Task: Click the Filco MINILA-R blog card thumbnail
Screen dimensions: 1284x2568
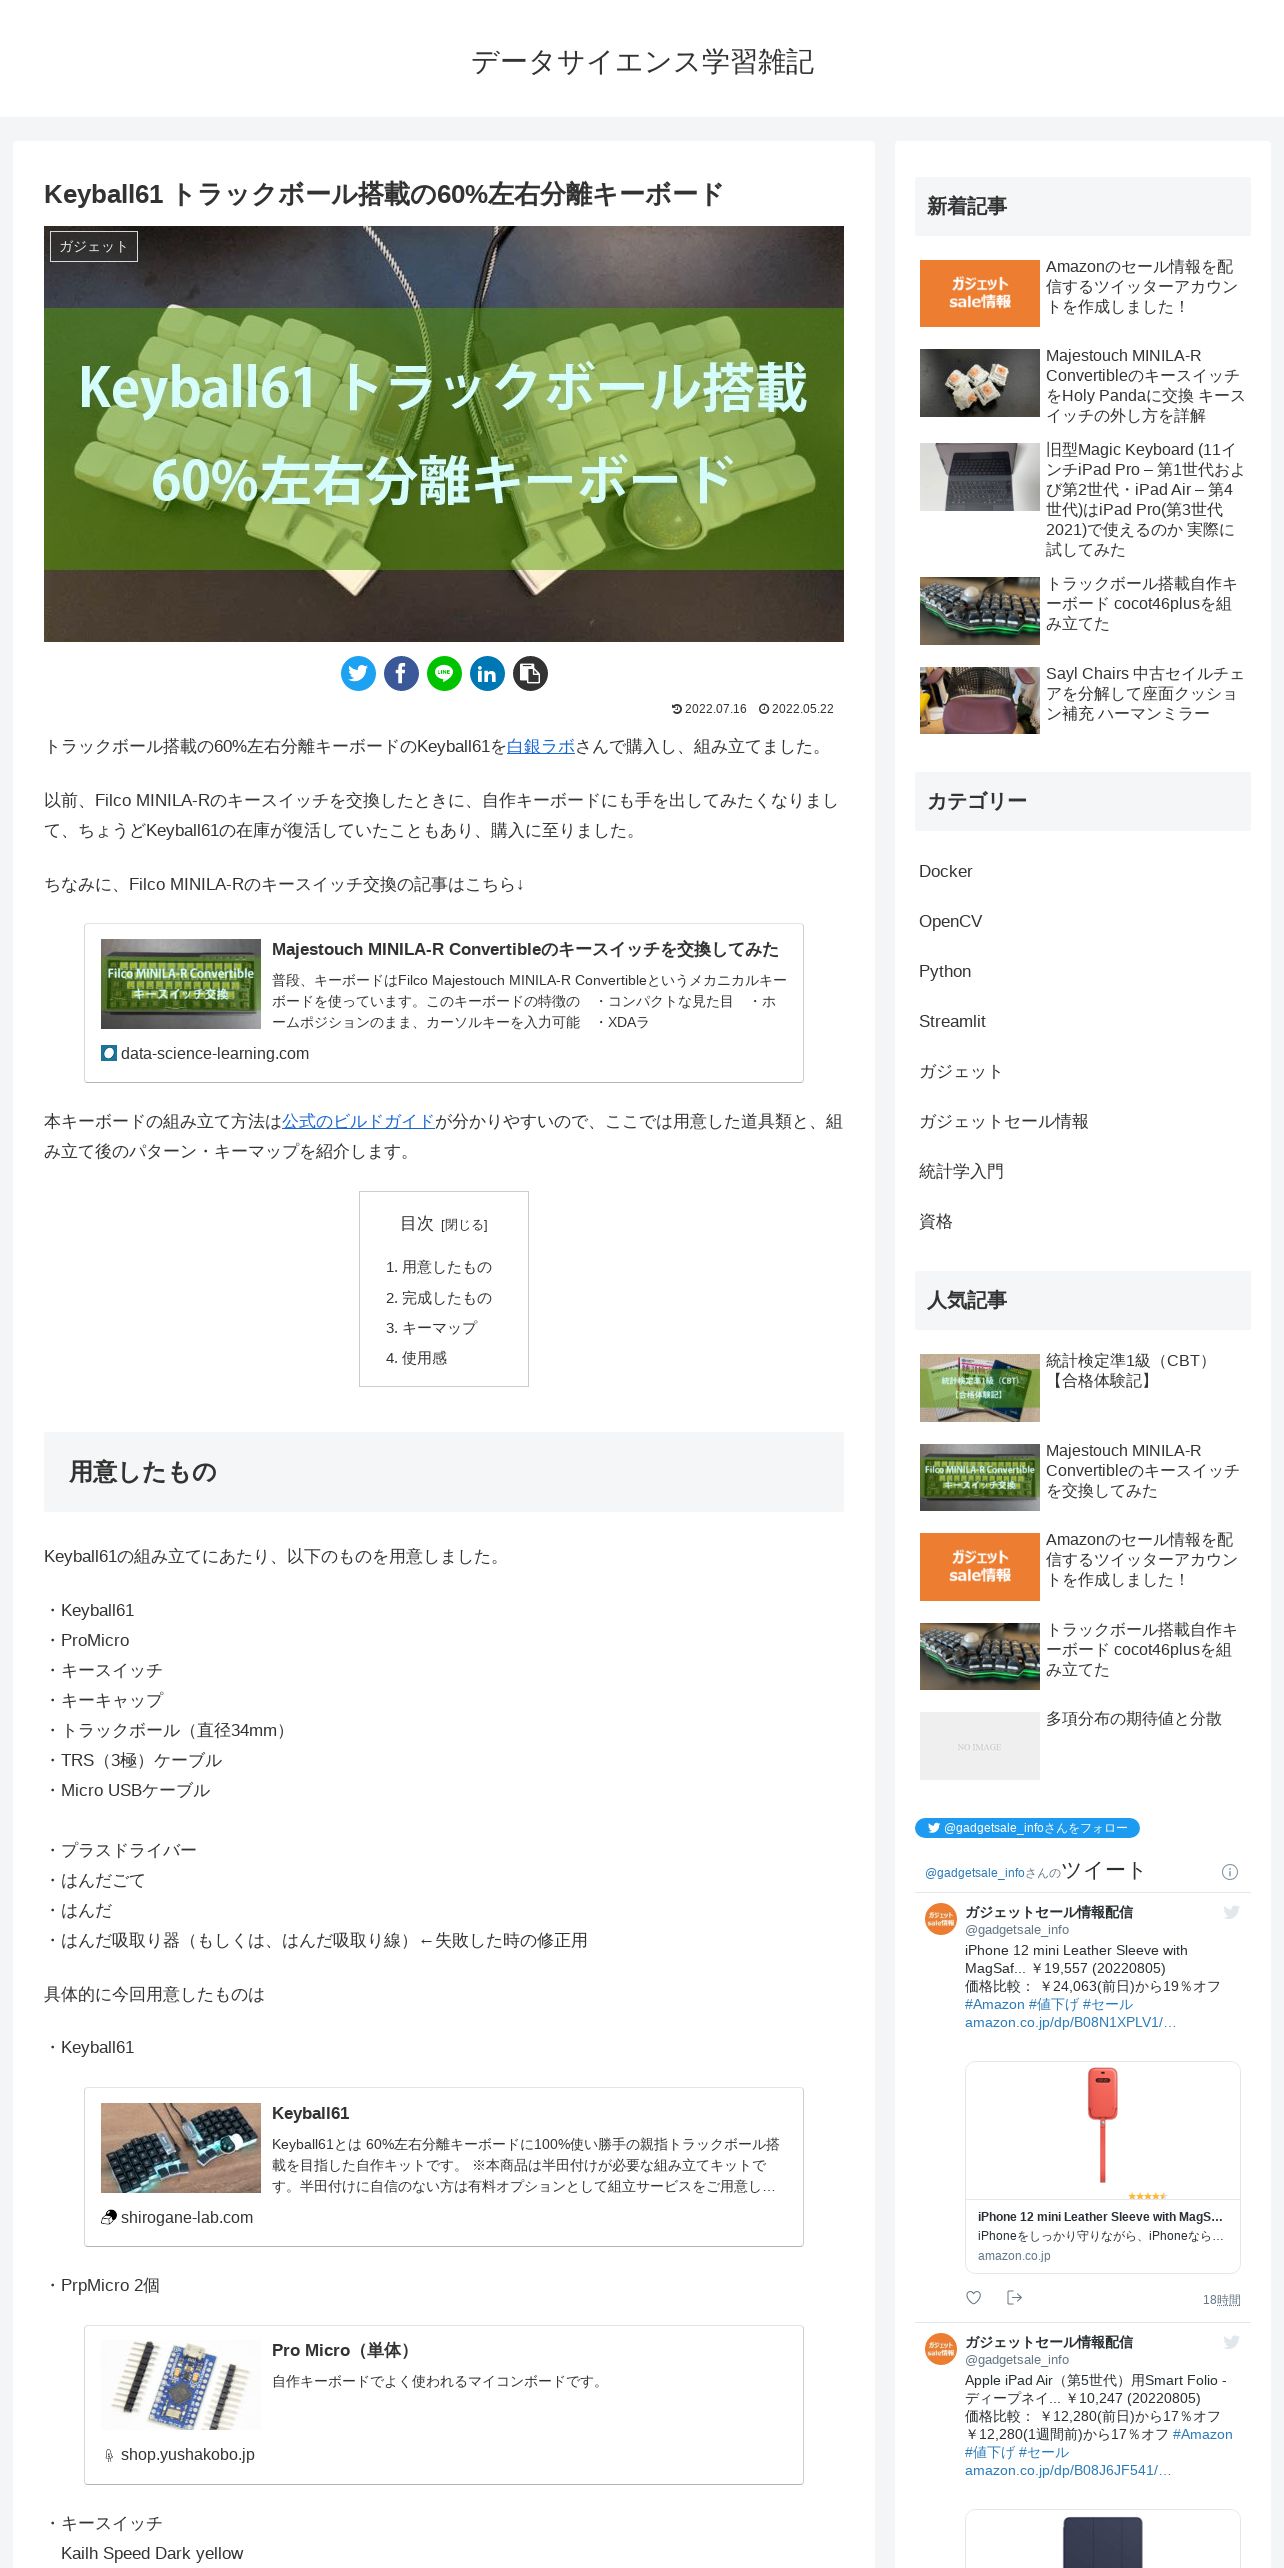Action: [x=181, y=984]
